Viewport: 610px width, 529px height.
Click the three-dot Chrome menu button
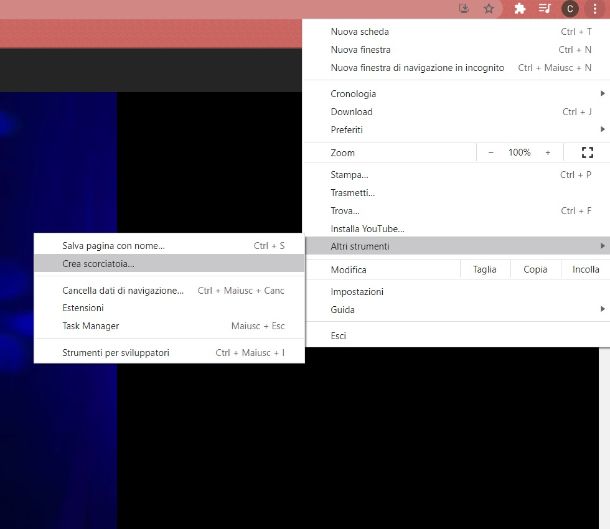tap(595, 9)
